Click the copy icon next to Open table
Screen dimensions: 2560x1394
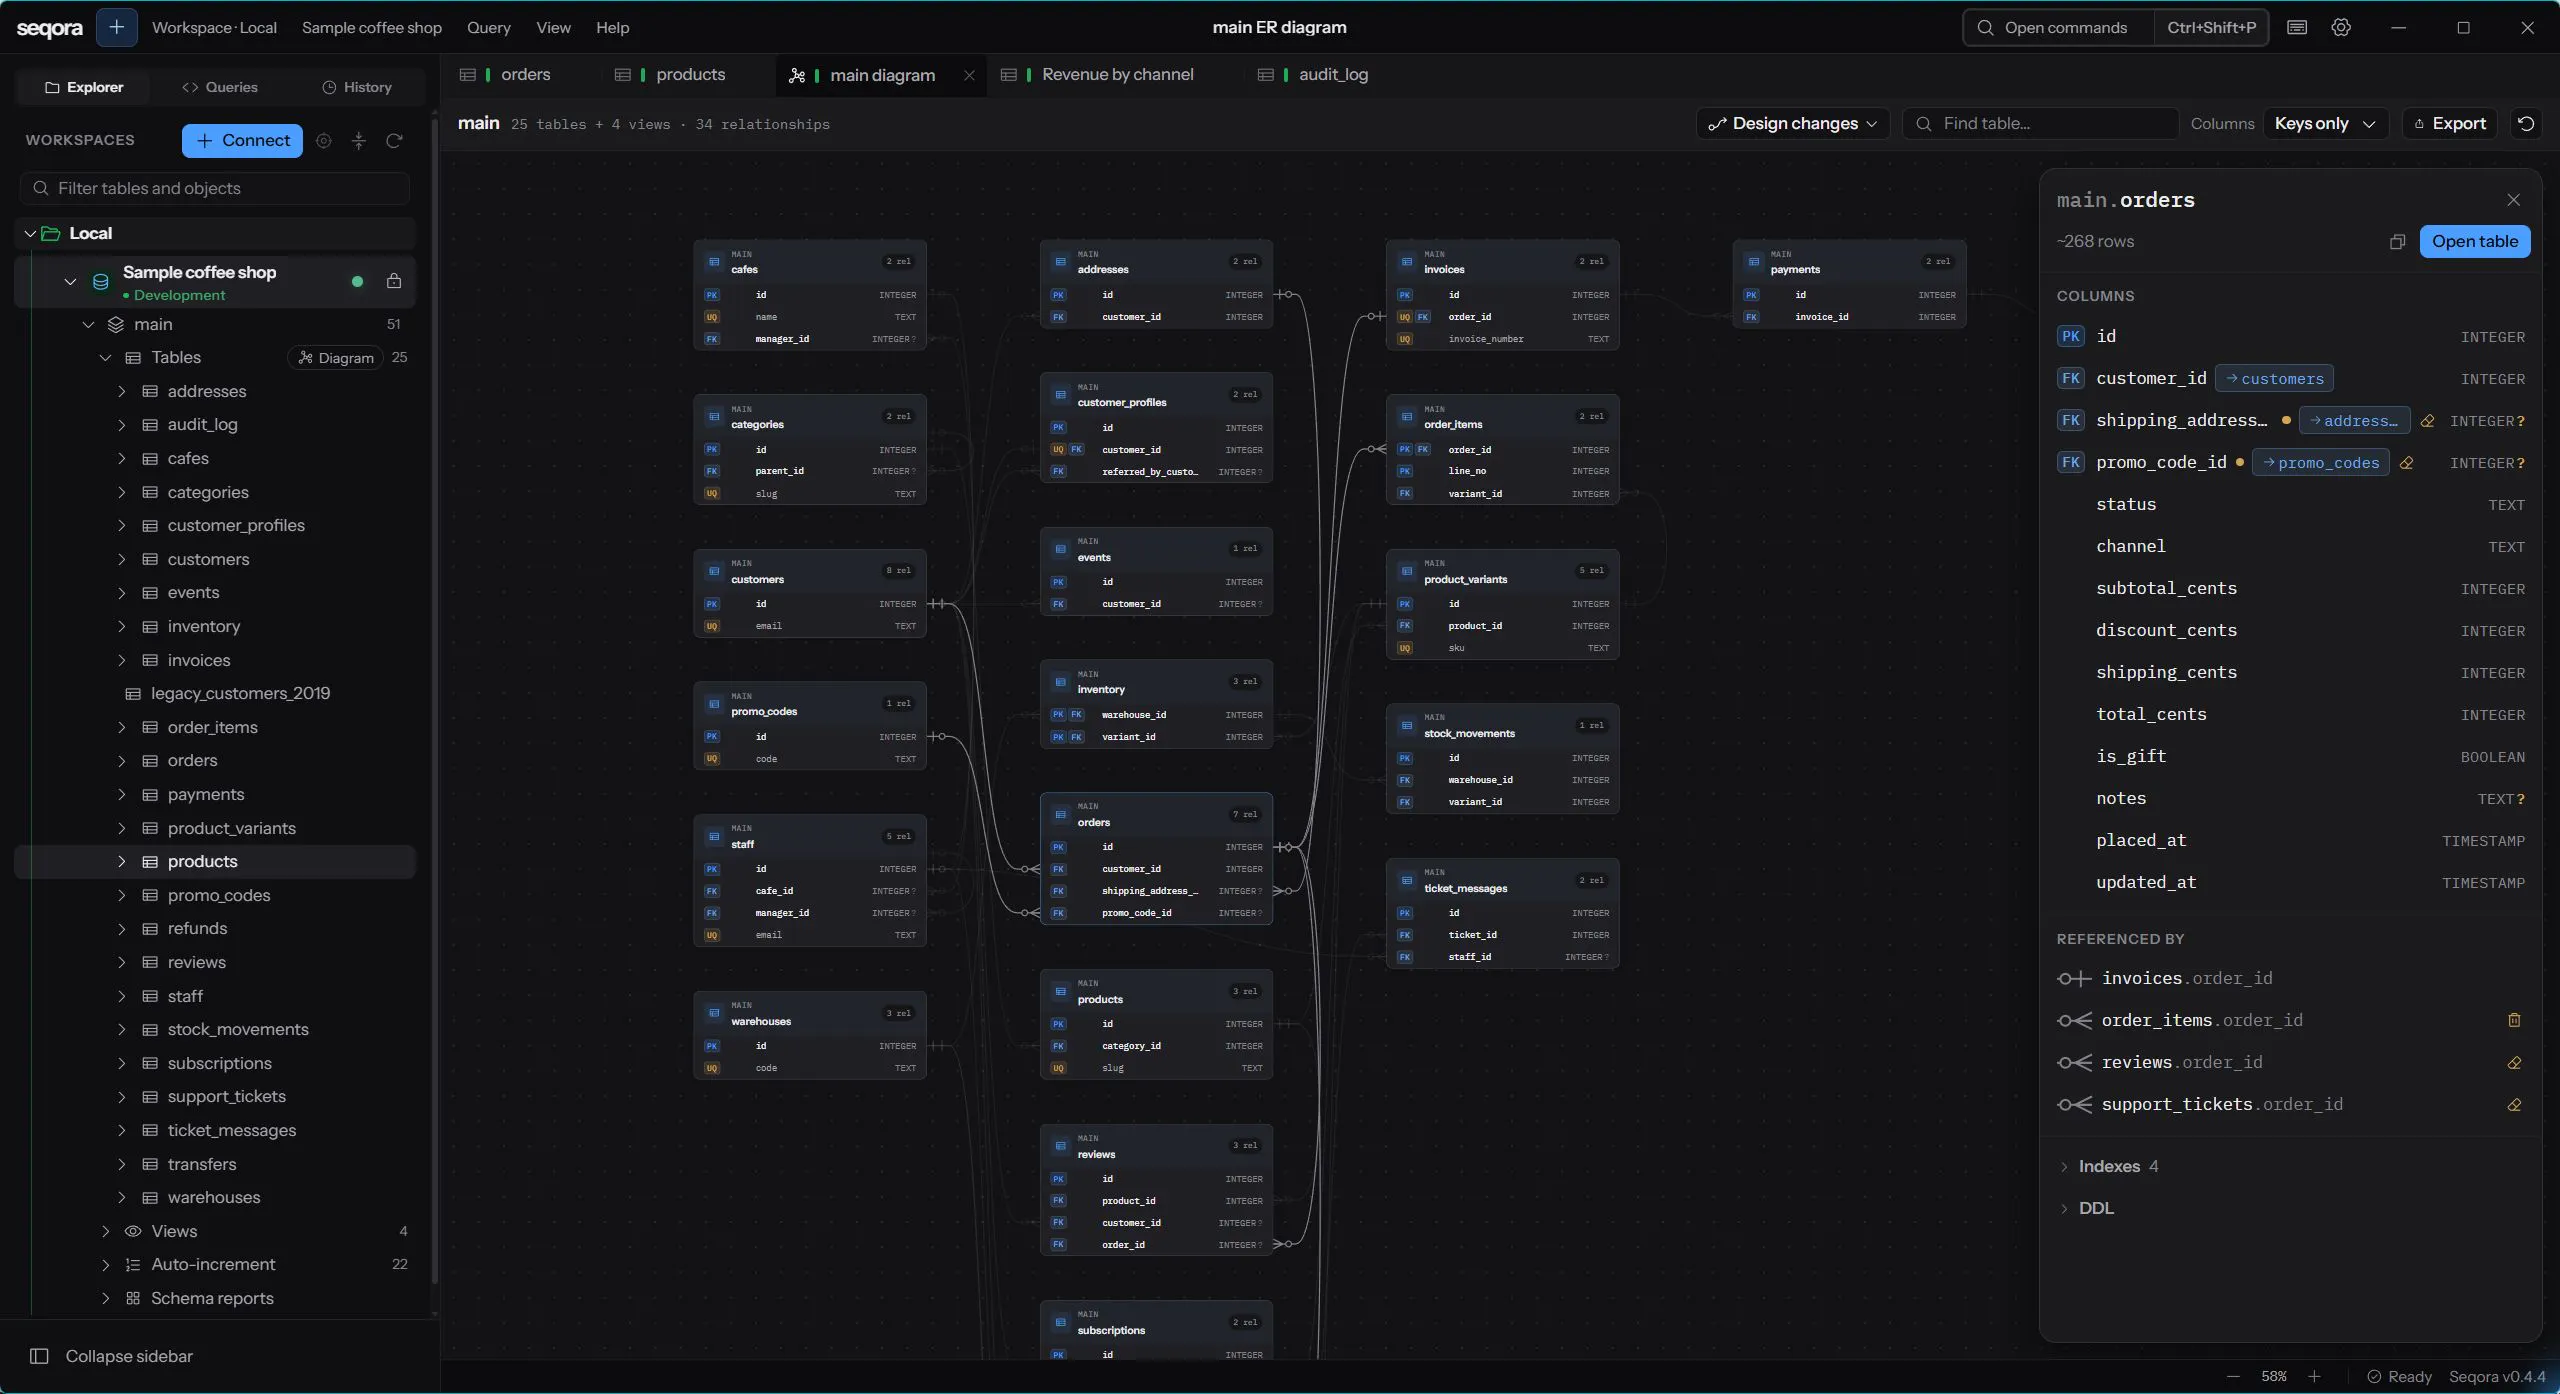(2397, 242)
